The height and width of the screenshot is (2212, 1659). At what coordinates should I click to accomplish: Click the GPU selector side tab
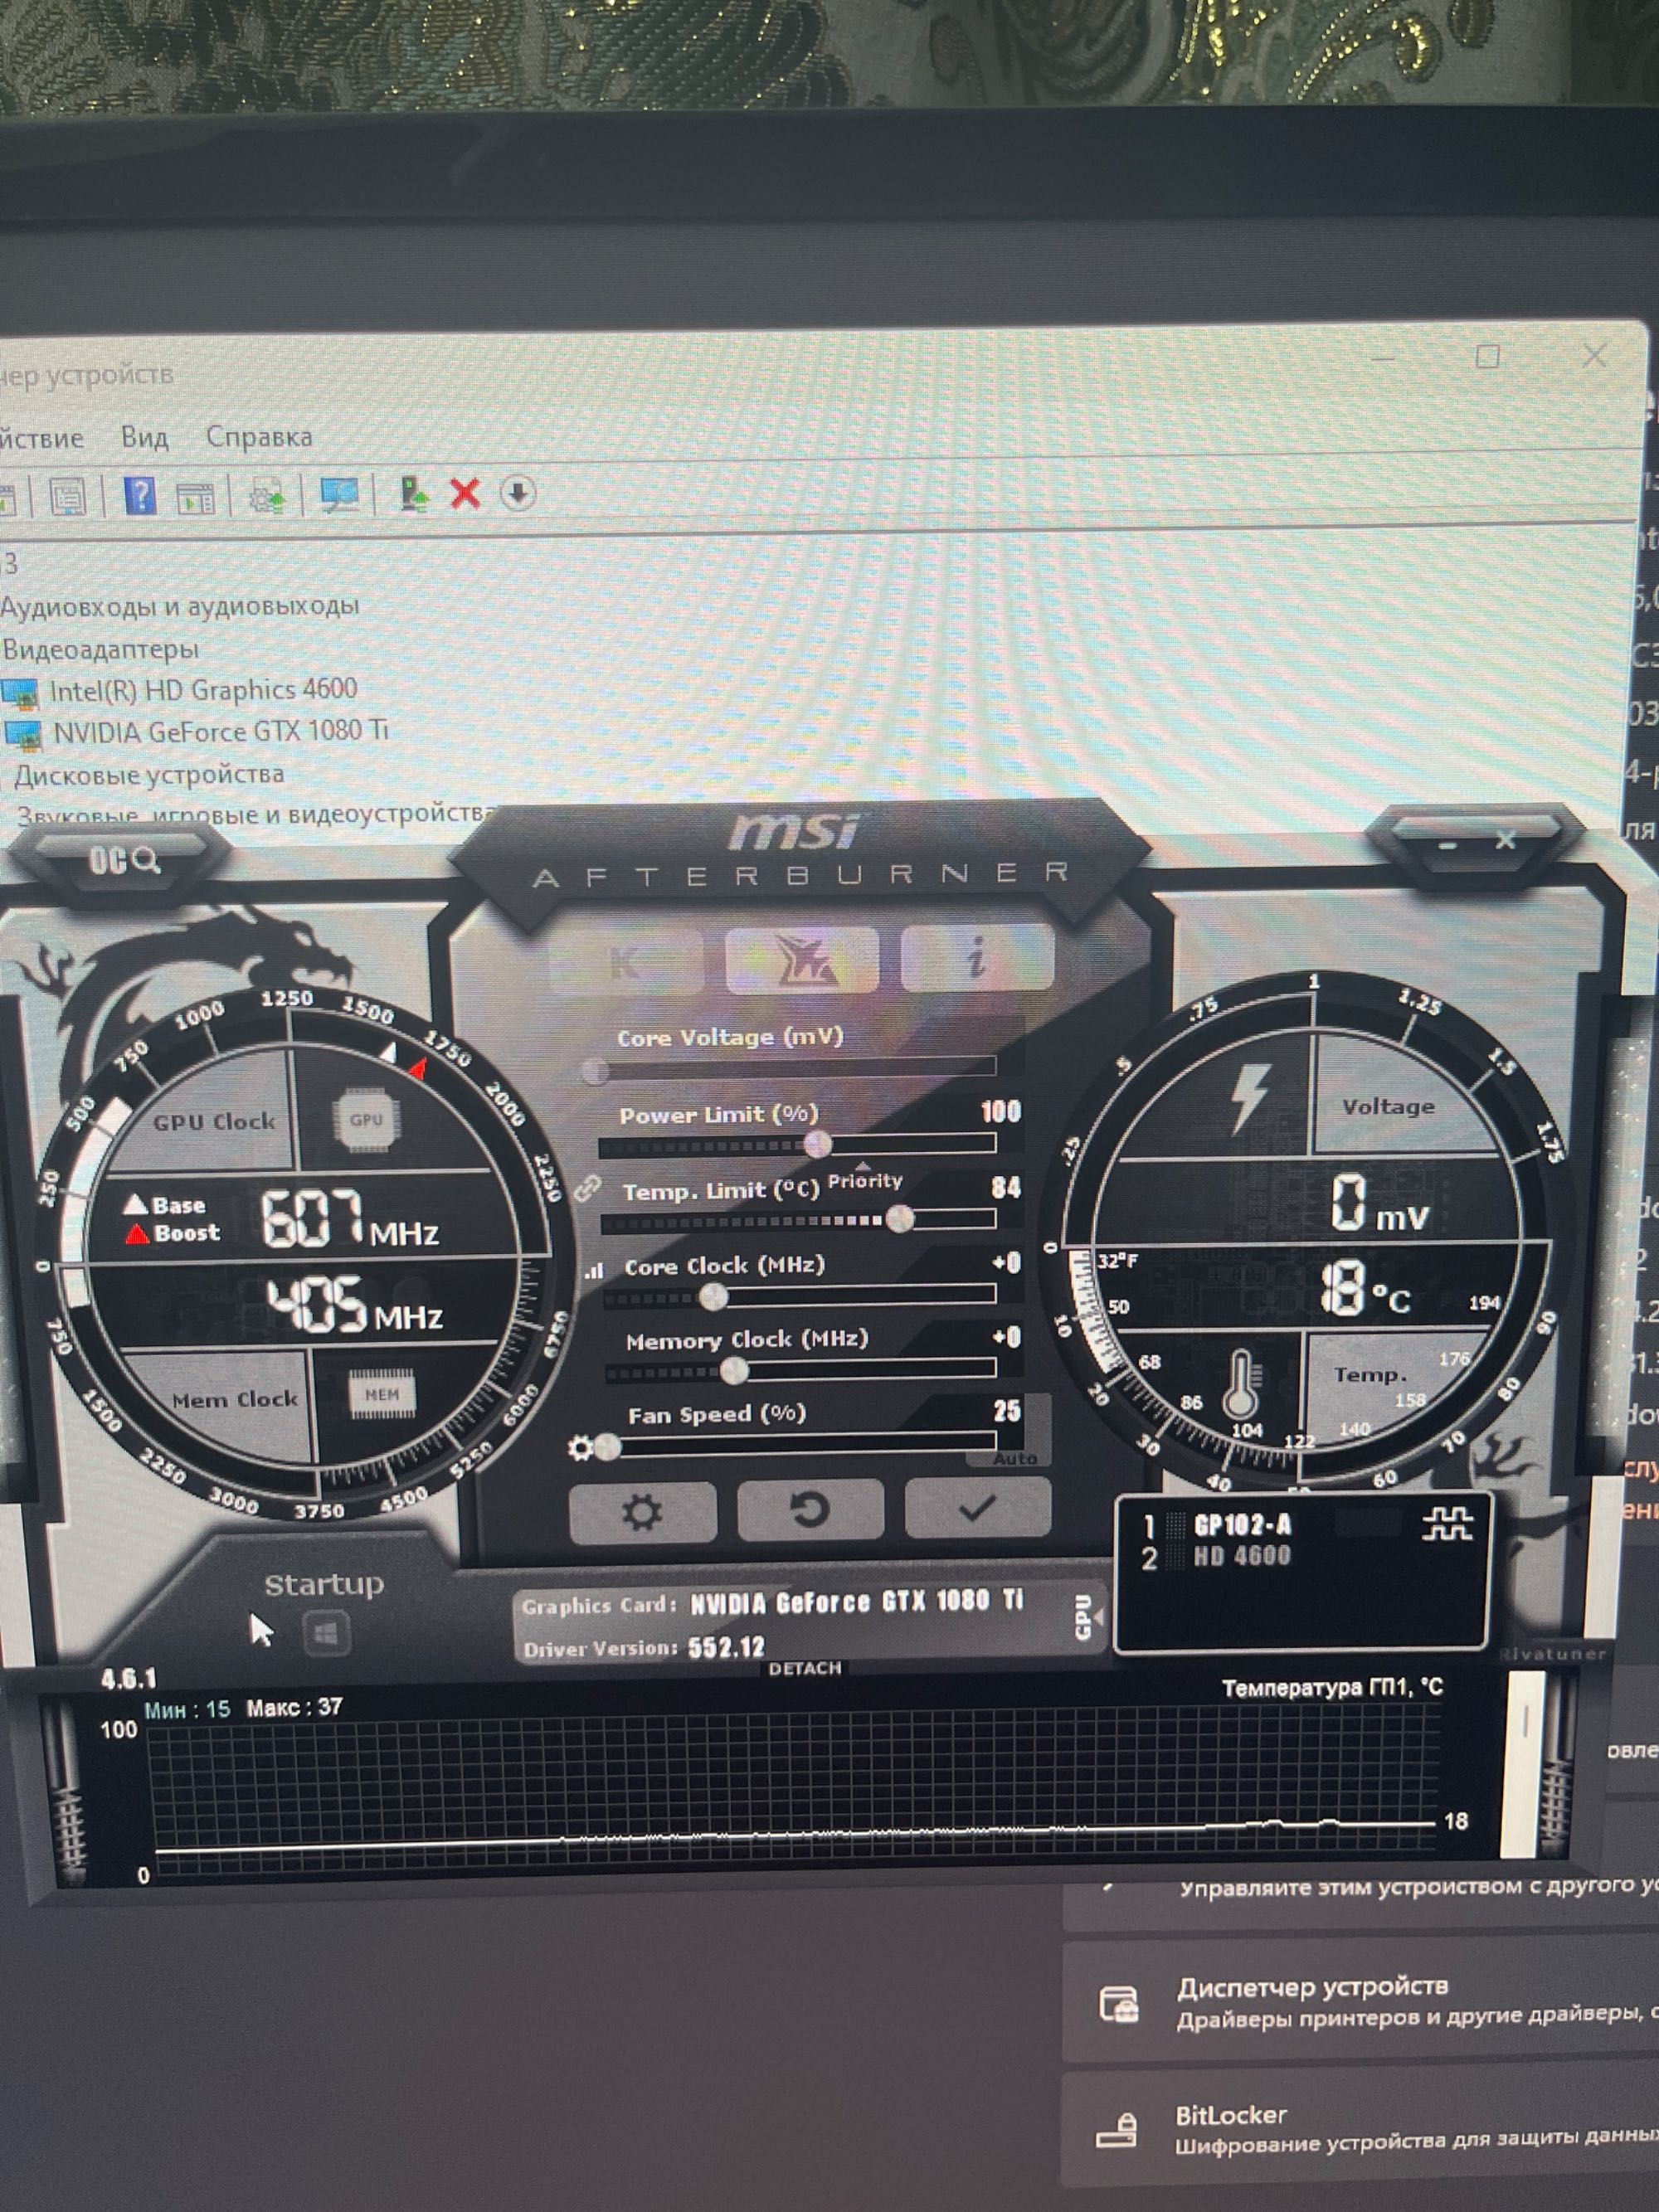(1086, 1617)
